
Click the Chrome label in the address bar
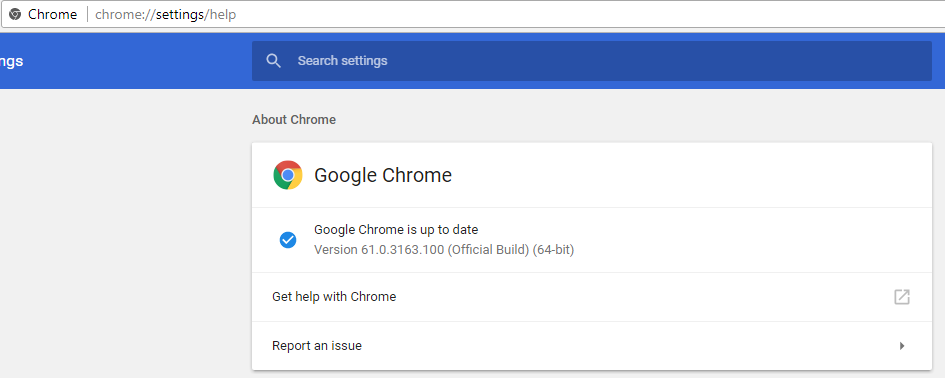[52, 14]
